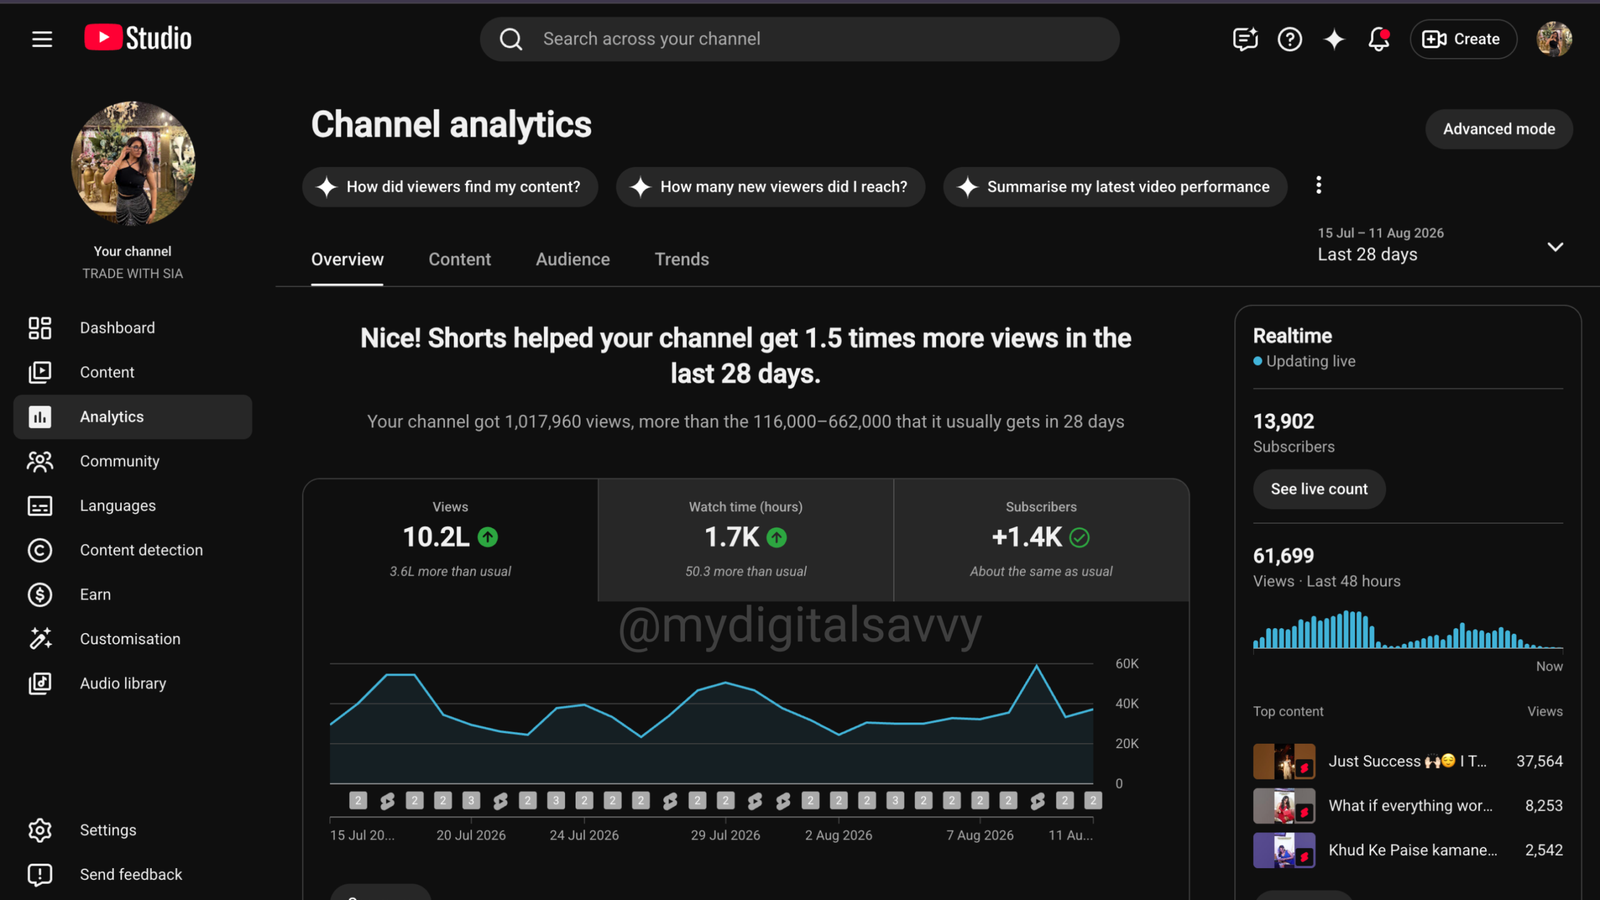Select the Views metric card
The height and width of the screenshot is (900, 1600).
(451, 540)
